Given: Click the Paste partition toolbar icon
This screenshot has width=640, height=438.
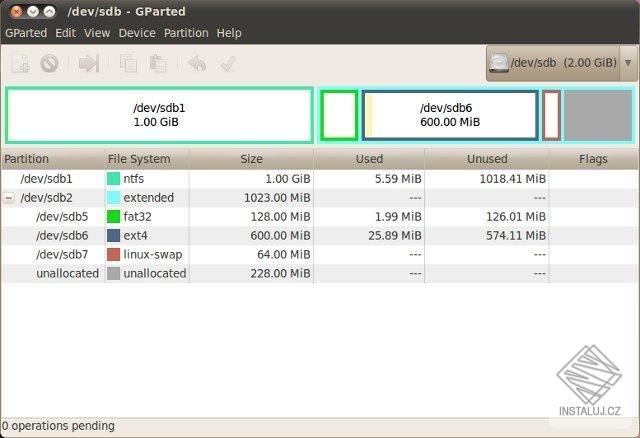Looking at the screenshot, I should 158,64.
